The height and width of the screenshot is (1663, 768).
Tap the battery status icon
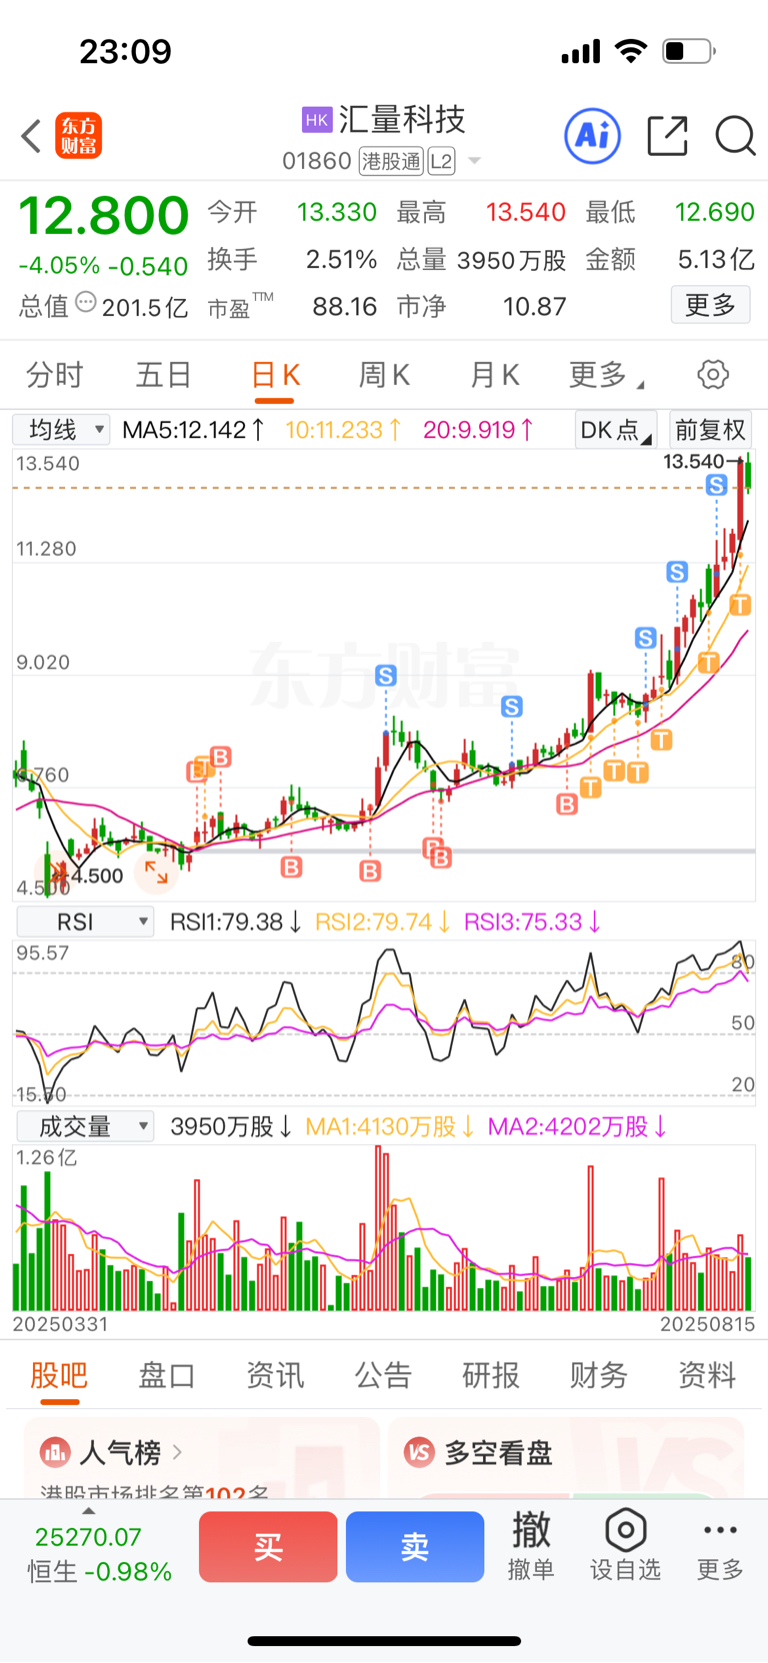[x=690, y=51]
